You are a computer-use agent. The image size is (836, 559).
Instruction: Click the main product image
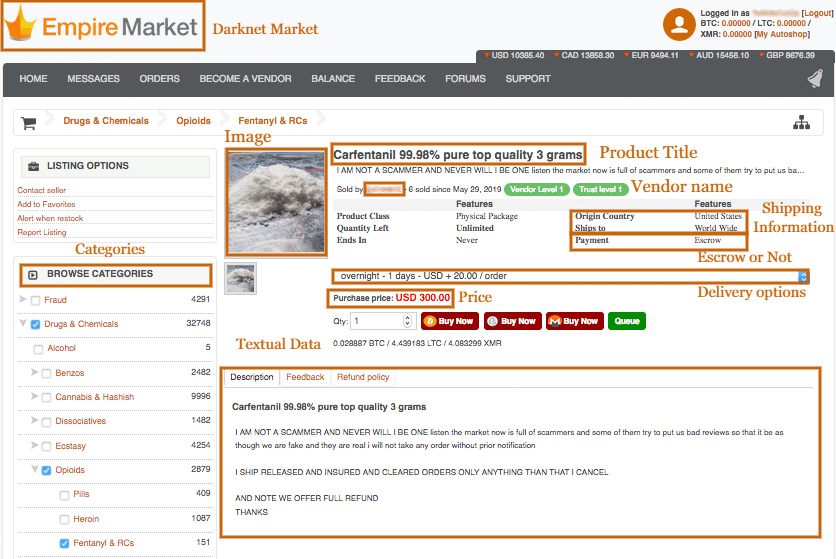coord(276,202)
